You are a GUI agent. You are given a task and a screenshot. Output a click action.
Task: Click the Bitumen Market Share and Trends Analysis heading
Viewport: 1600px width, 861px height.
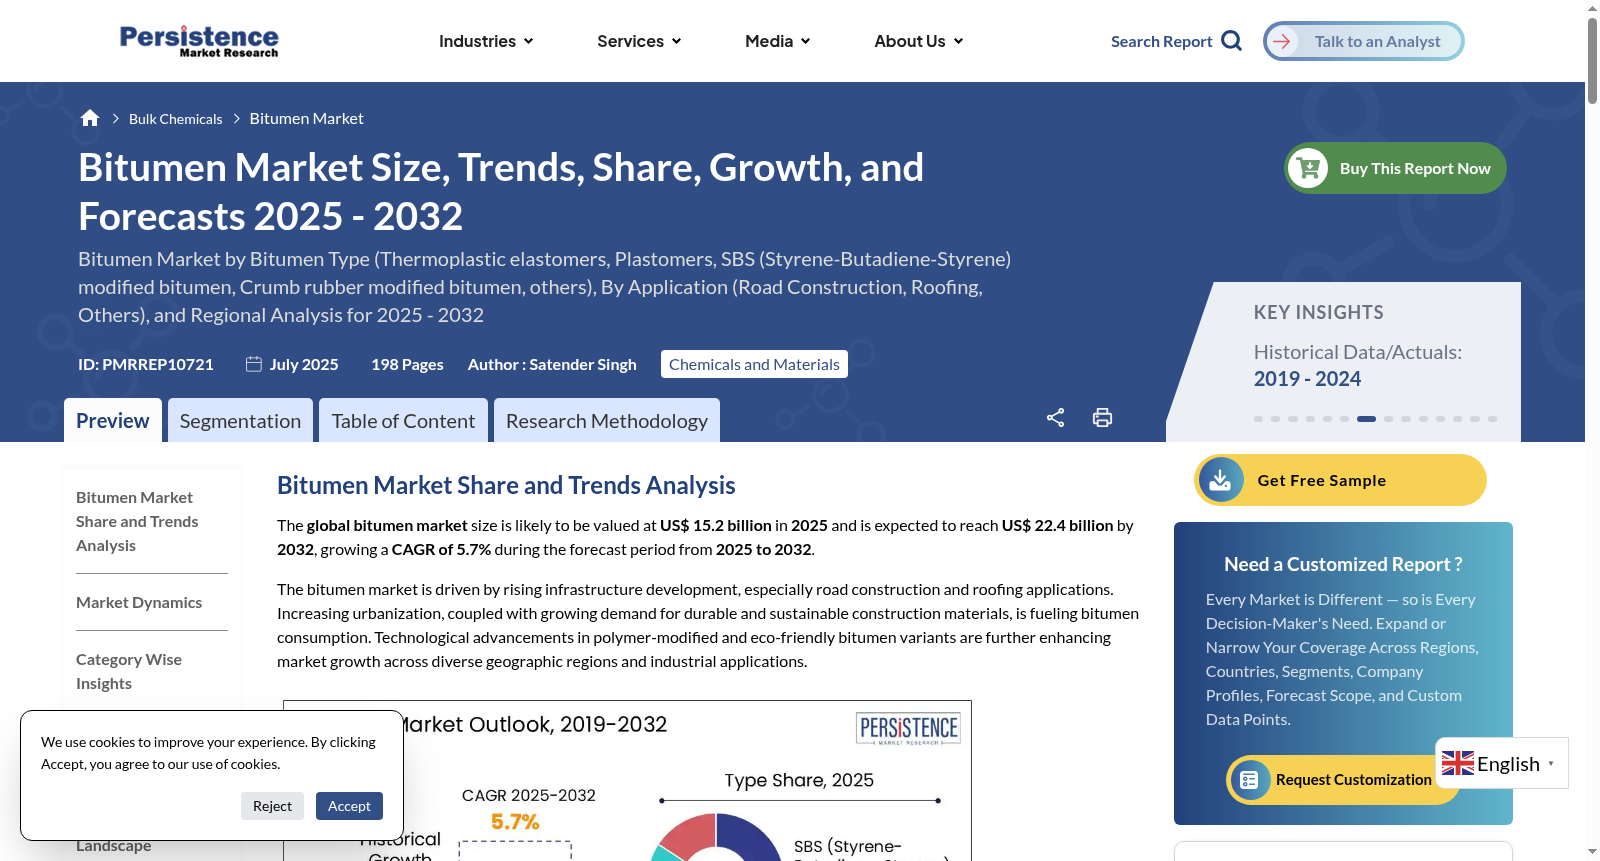coord(506,485)
